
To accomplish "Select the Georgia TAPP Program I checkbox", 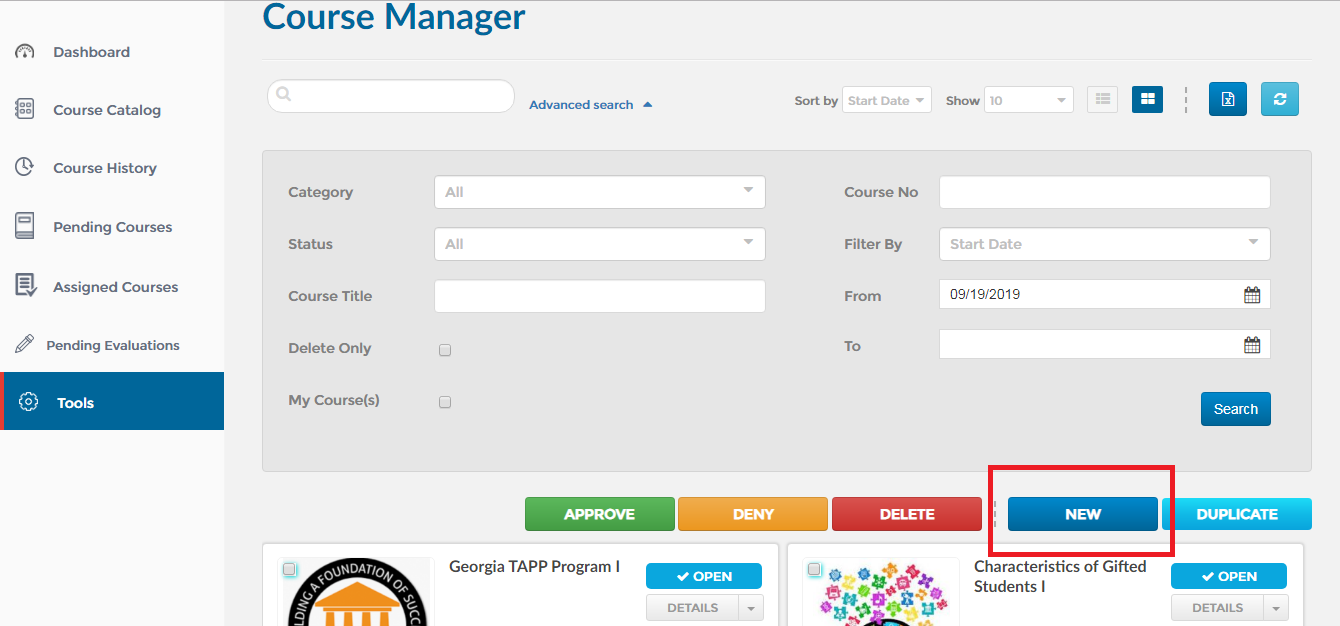I will coord(289,569).
